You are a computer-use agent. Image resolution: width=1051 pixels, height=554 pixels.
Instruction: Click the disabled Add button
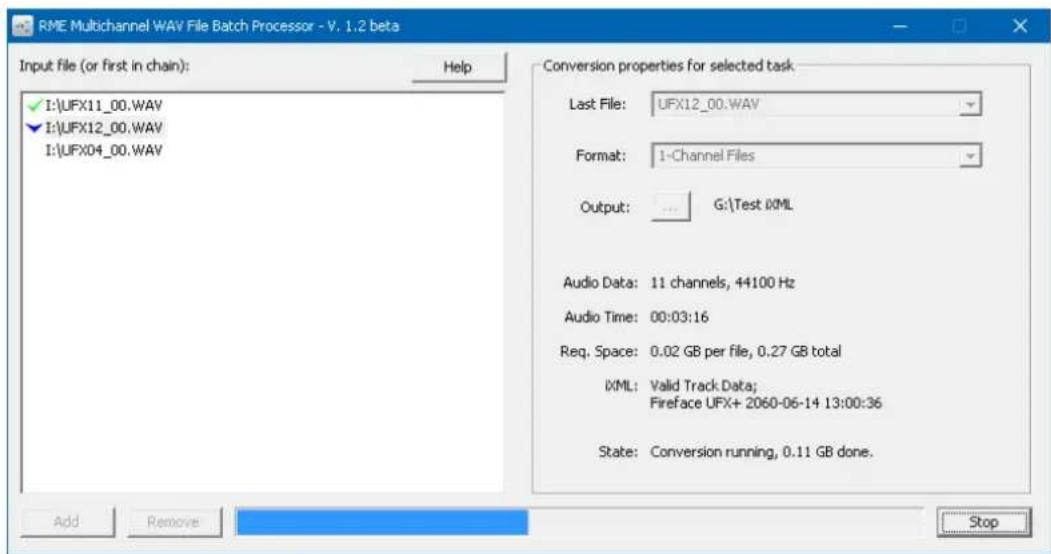67,522
